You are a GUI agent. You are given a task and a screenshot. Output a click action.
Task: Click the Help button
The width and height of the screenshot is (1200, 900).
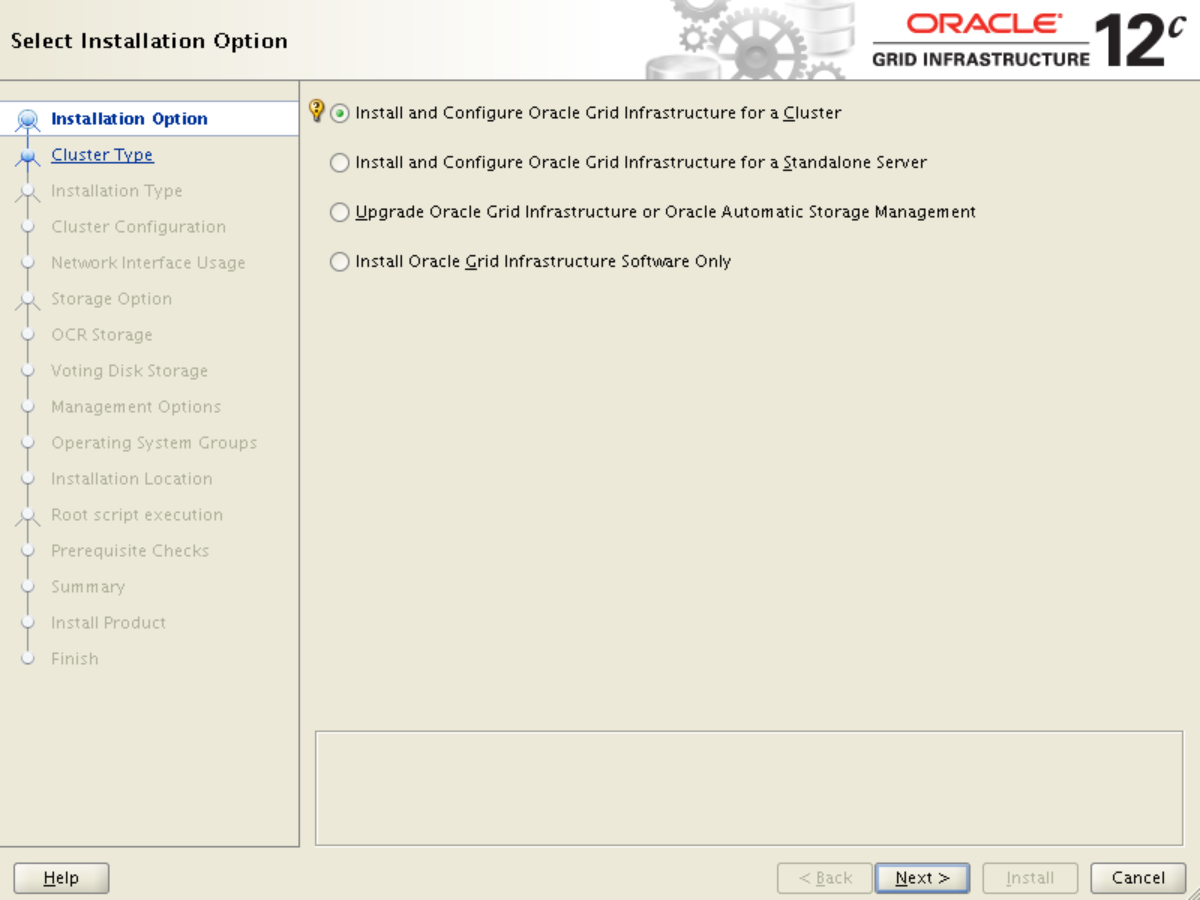pos(61,878)
